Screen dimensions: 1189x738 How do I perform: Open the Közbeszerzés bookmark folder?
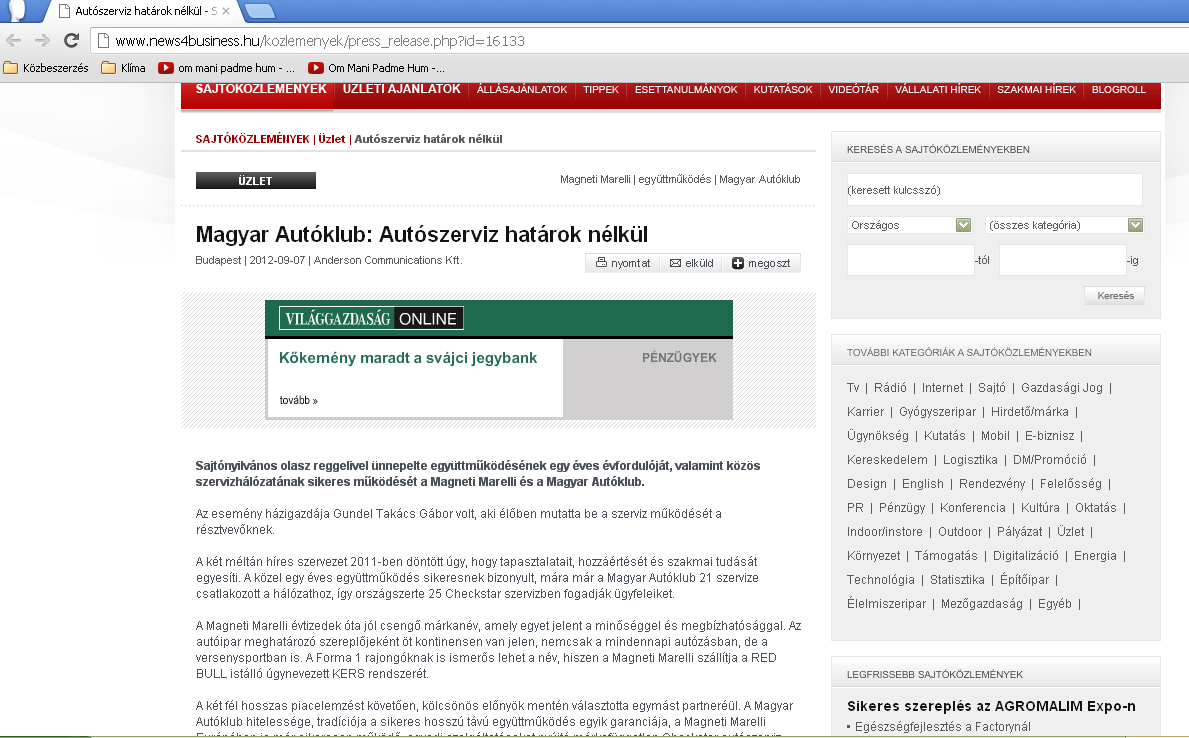(x=46, y=68)
